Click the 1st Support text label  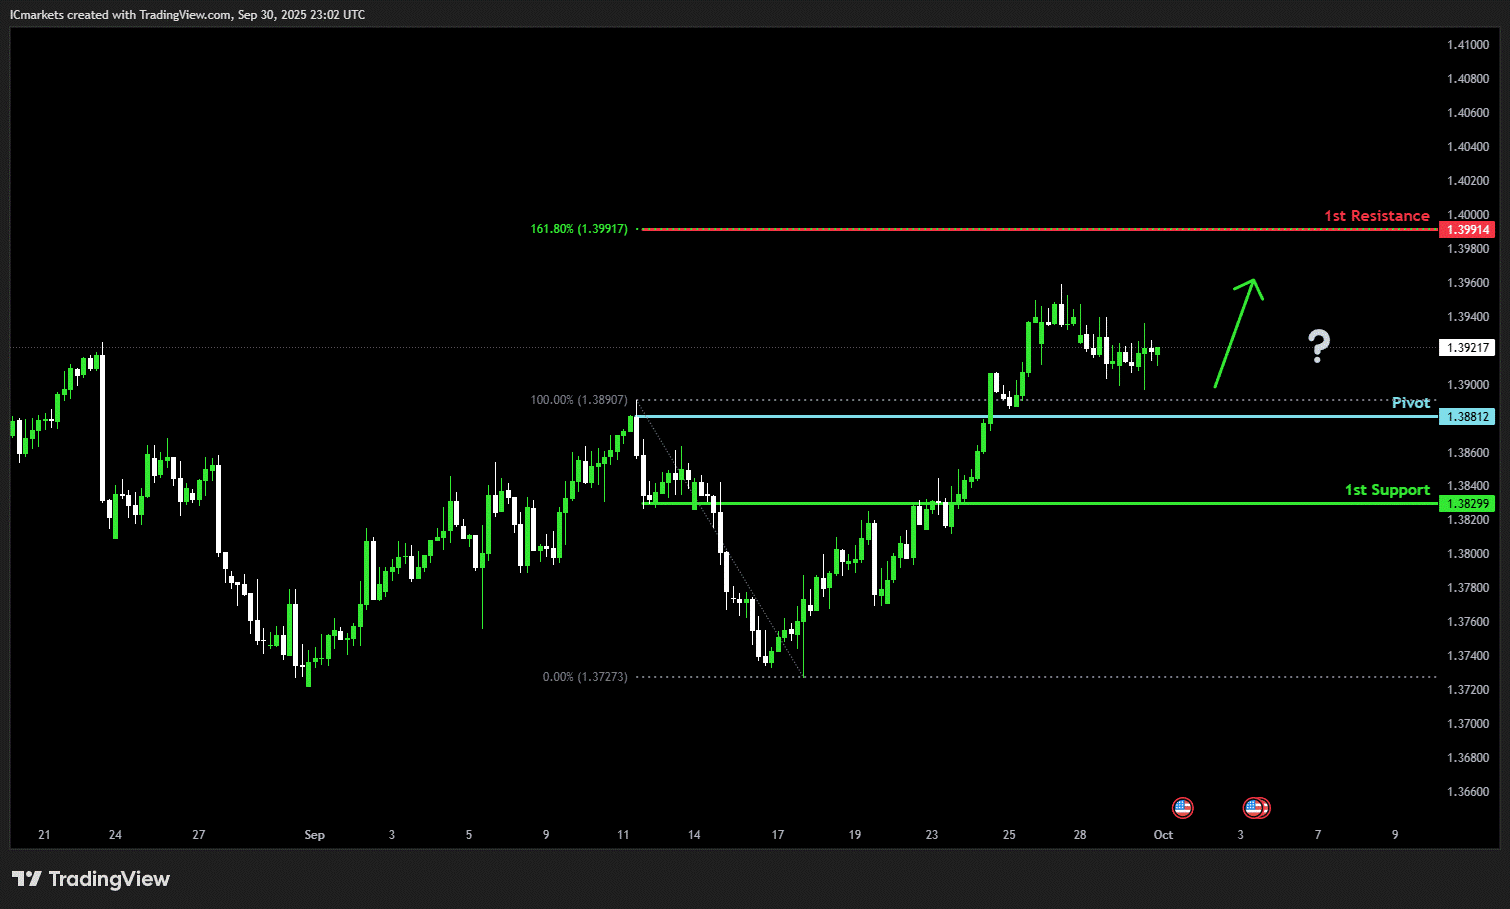1386,490
